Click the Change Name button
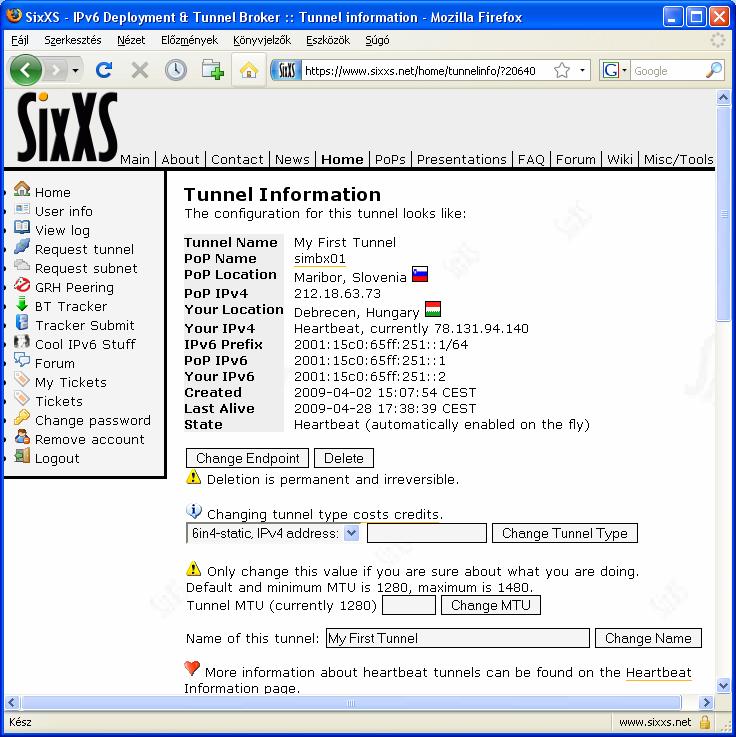This screenshot has width=736, height=737. tap(648, 638)
